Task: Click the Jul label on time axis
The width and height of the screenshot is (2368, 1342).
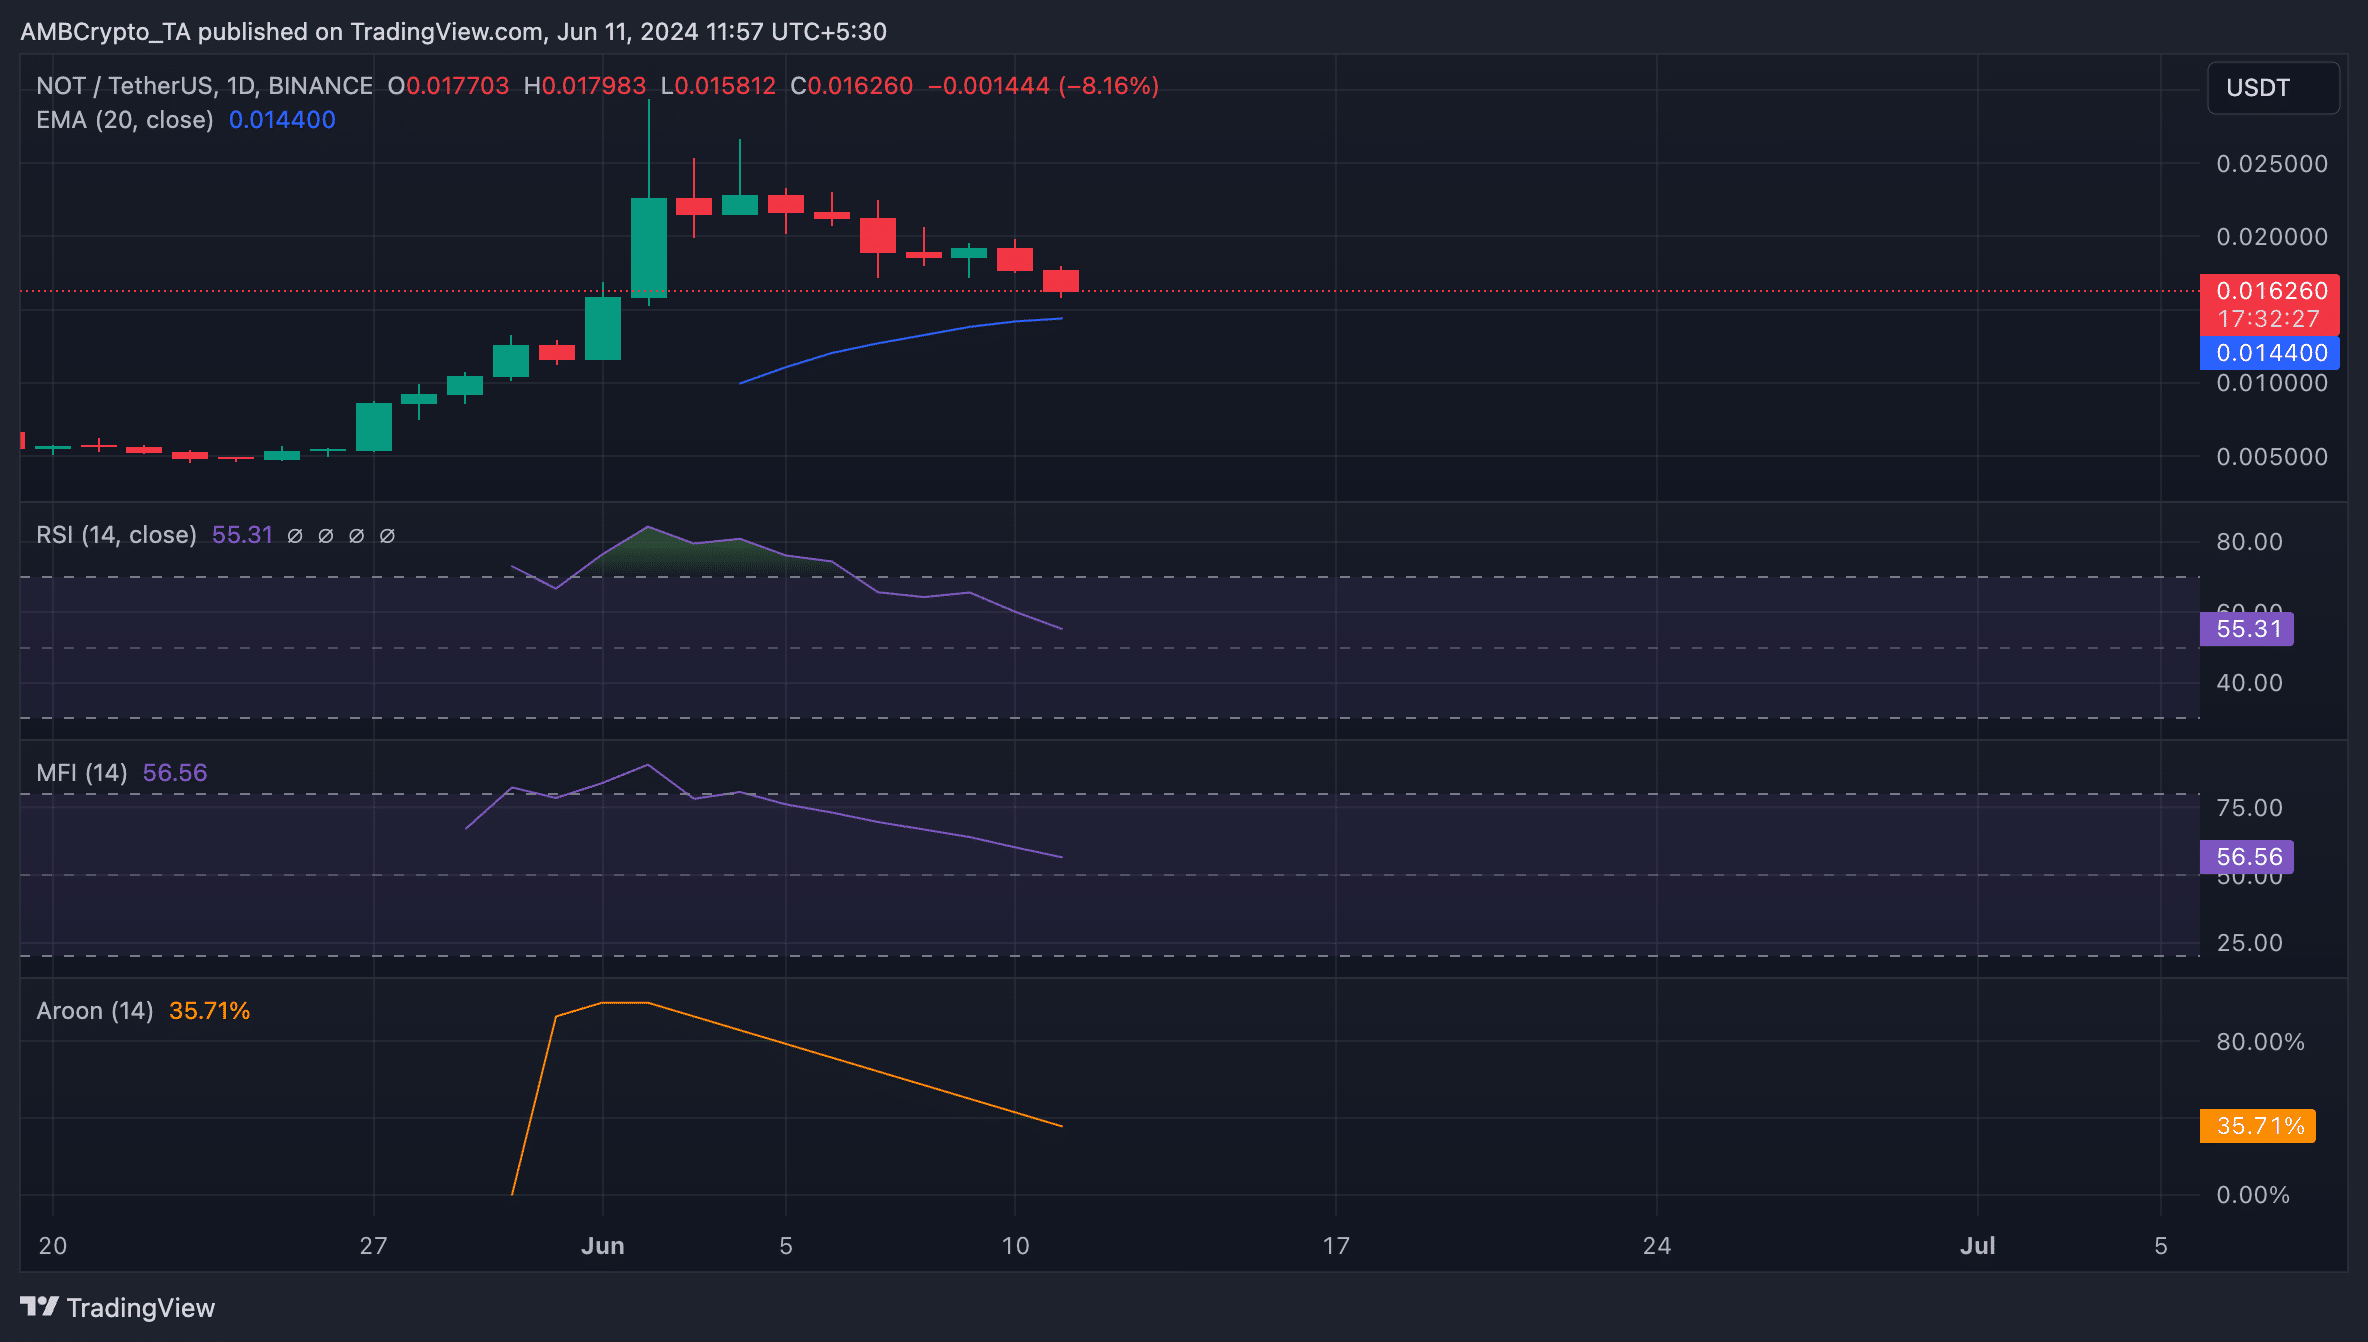Action: click(1978, 1246)
